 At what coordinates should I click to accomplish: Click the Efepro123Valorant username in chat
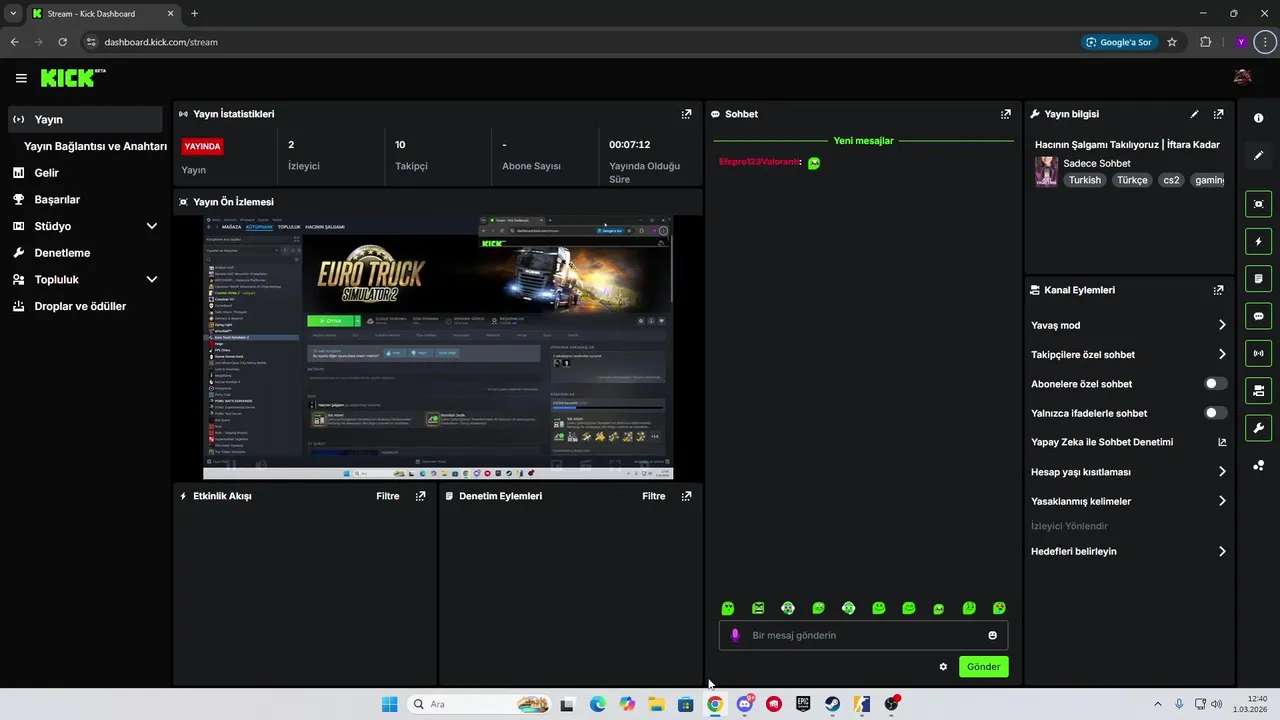click(x=759, y=162)
